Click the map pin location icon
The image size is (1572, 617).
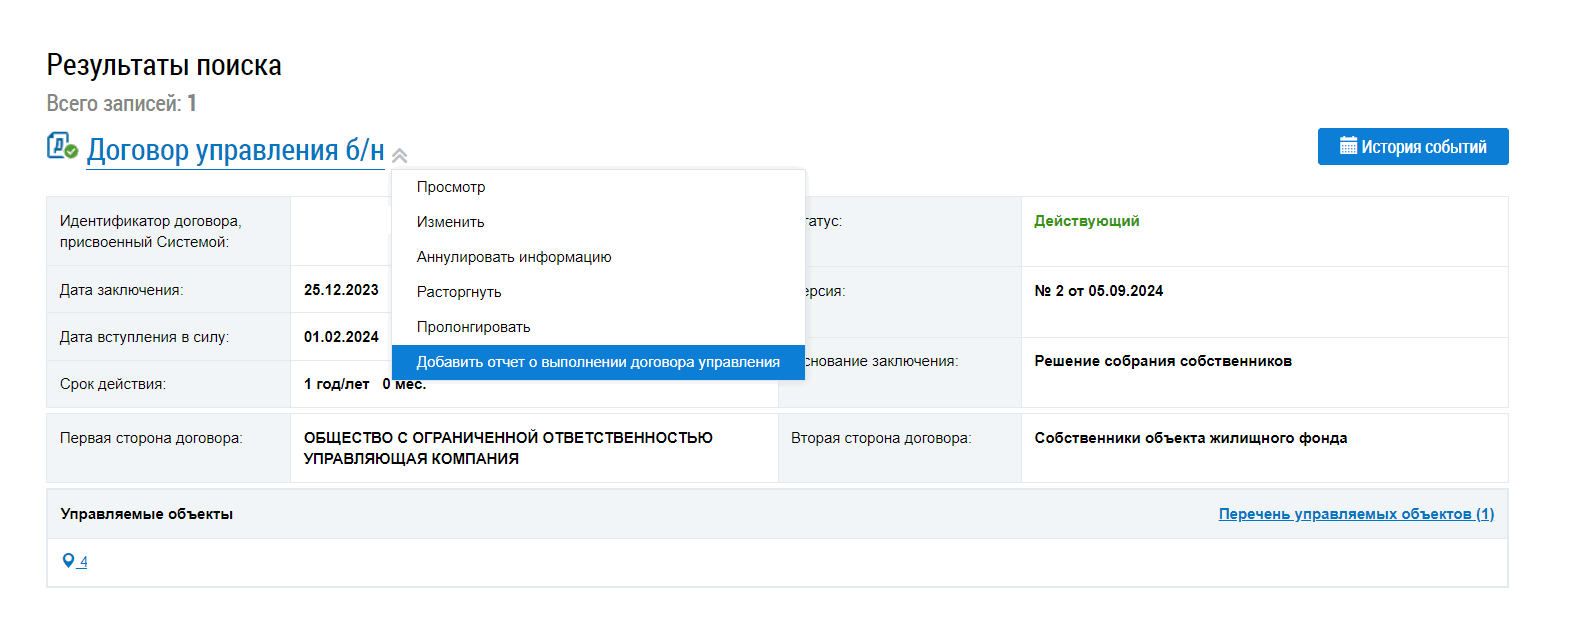tap(68, 561)
